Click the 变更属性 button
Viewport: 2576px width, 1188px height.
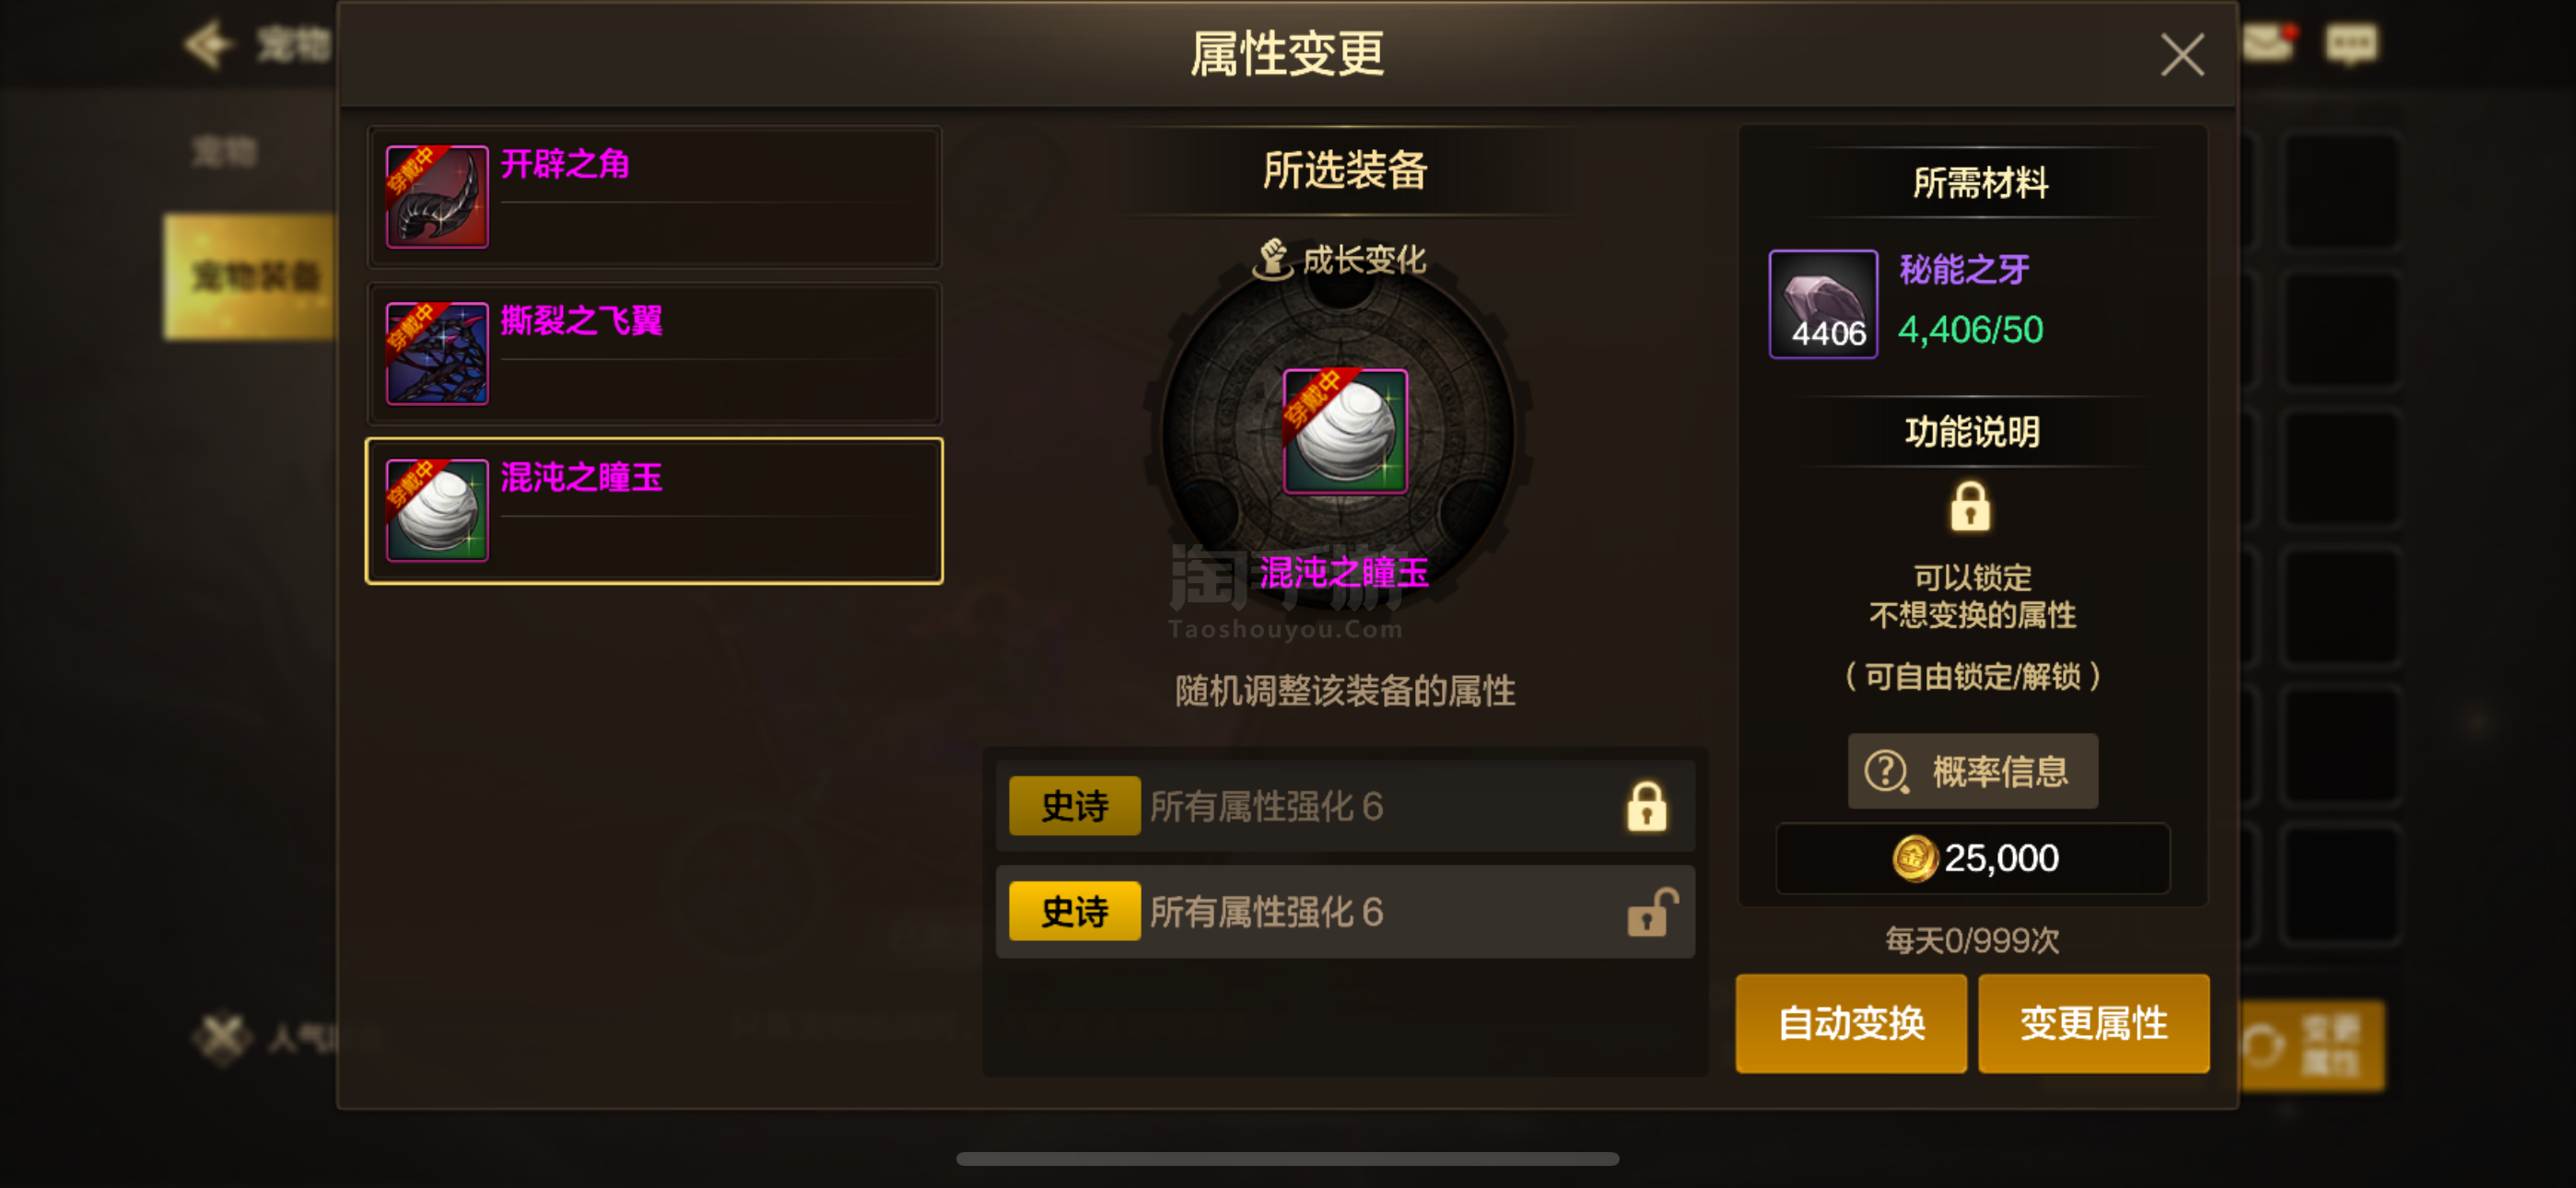tap(2094, 1024)
